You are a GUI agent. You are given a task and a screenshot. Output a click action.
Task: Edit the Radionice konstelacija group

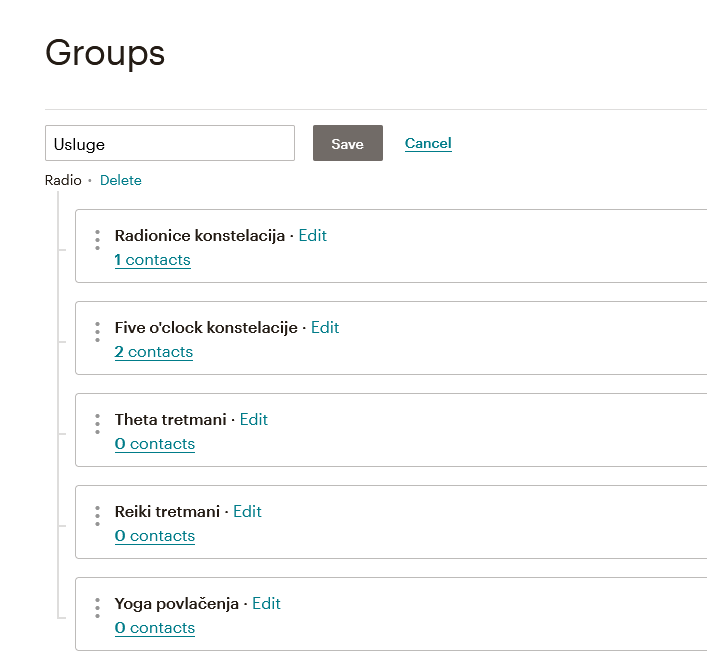[x=312, y=236]
